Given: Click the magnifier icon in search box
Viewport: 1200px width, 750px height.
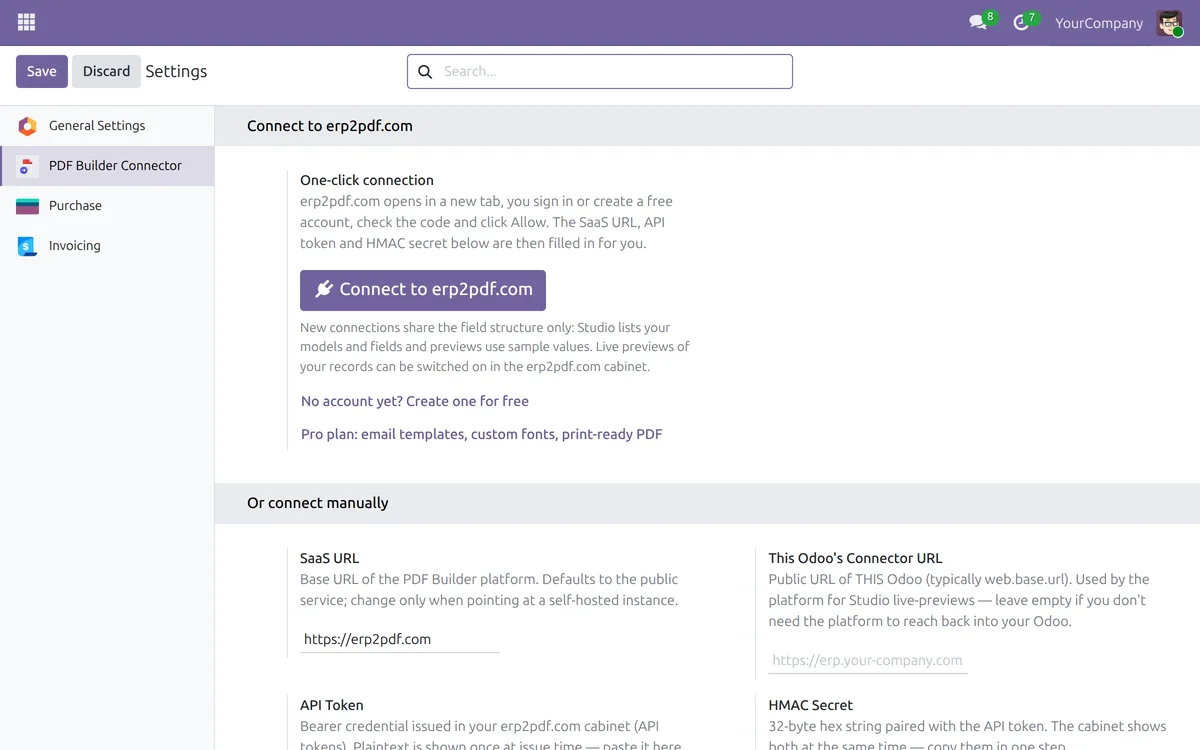Looking at the screenshot, I should pos(425,72).
